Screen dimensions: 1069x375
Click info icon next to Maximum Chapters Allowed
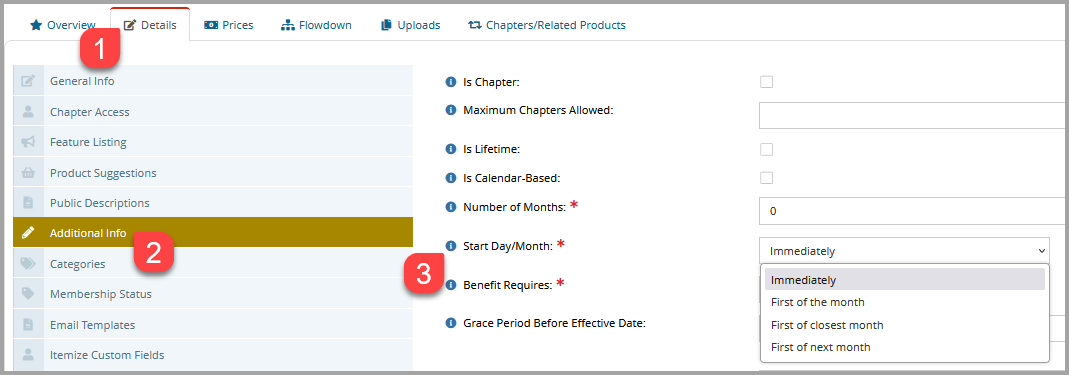click(x=450, y=110)
